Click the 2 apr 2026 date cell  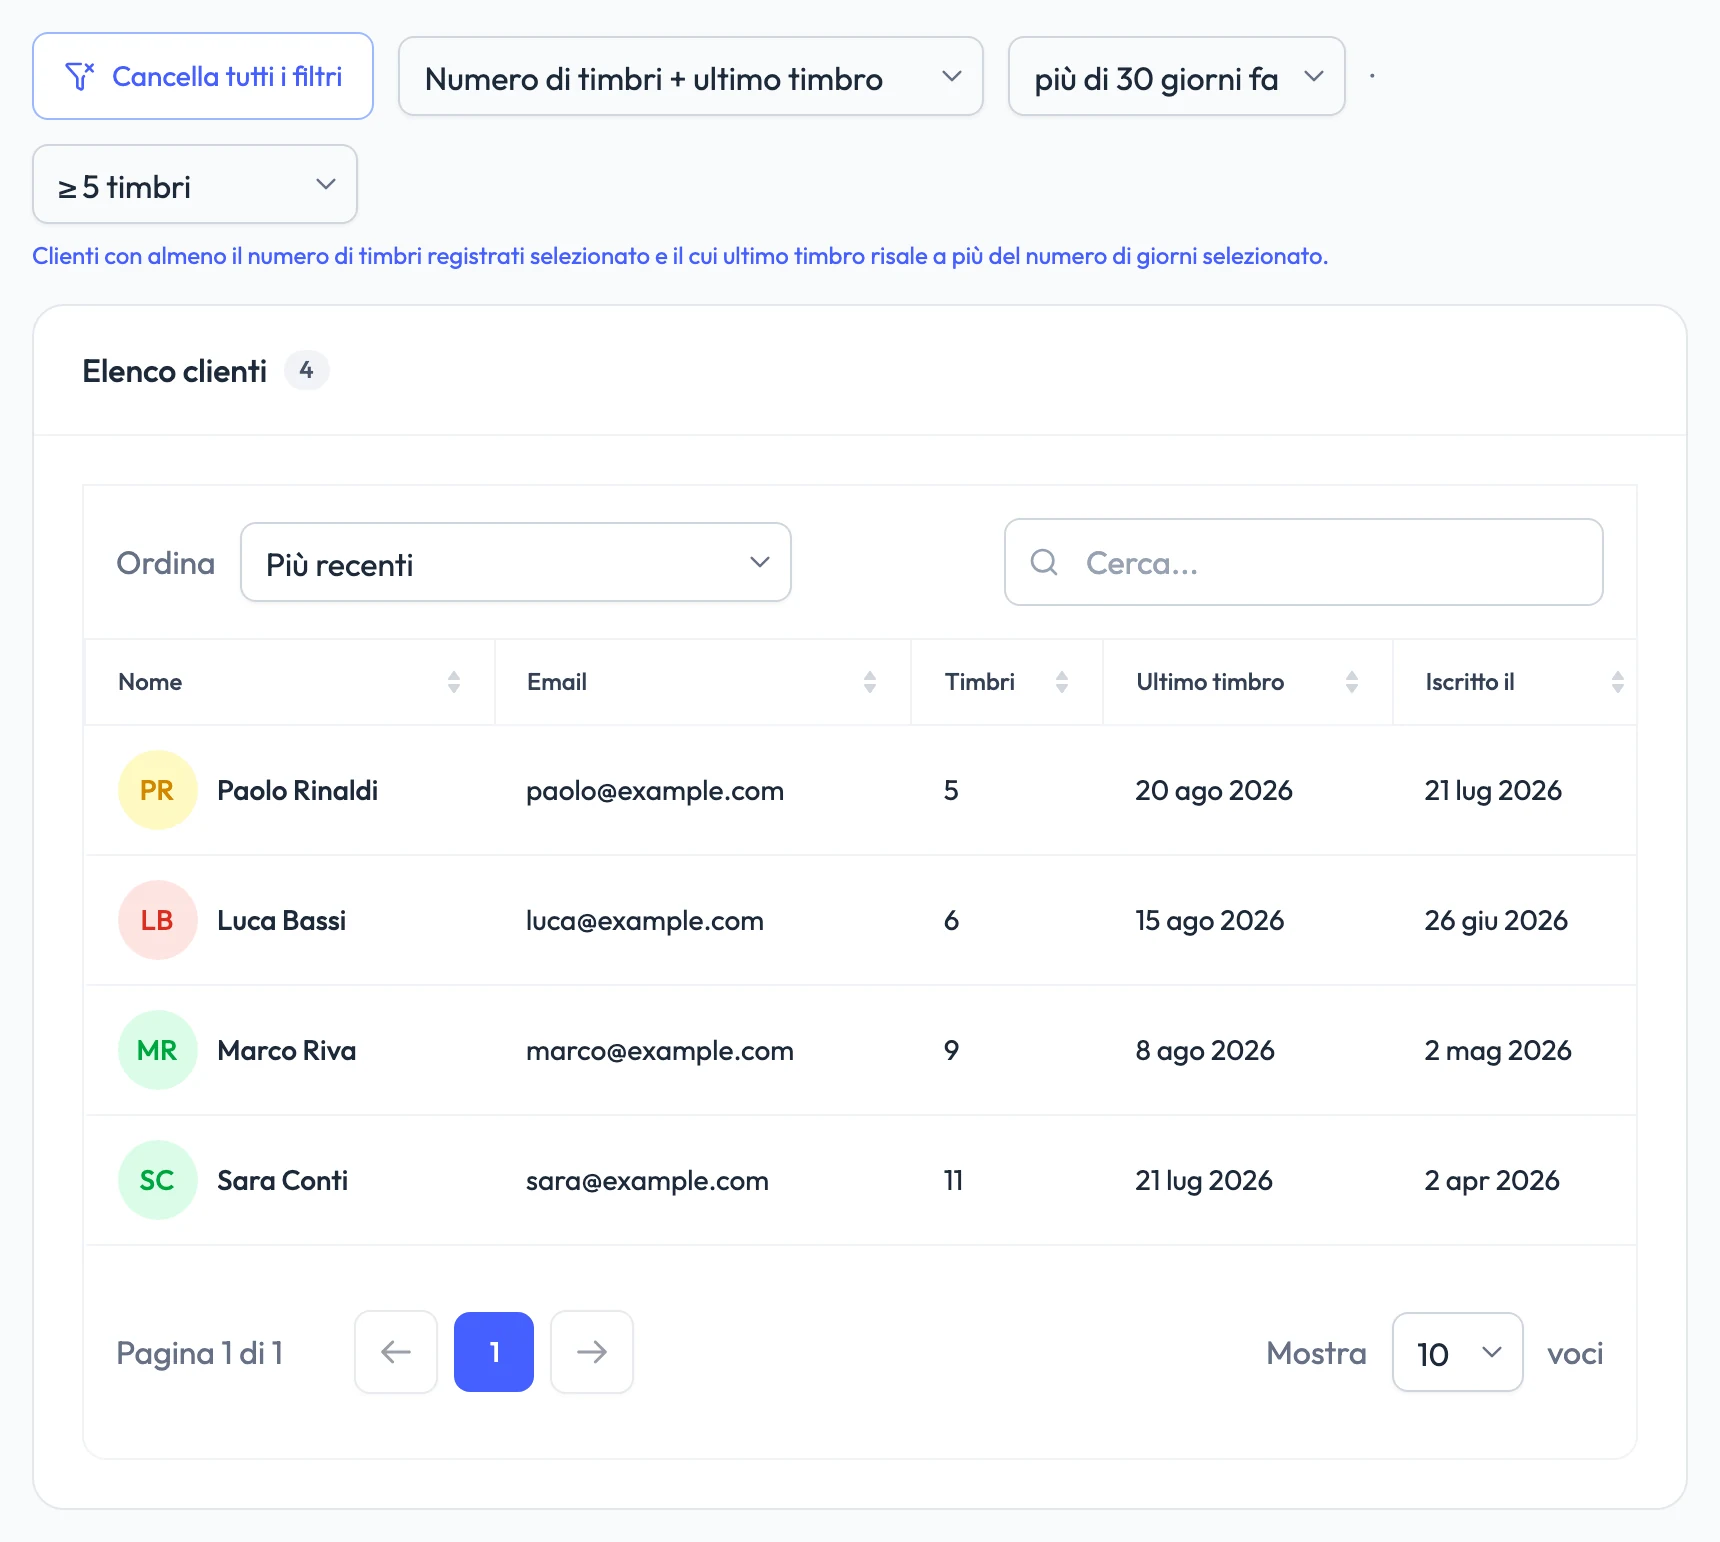pos(1492,1181)
